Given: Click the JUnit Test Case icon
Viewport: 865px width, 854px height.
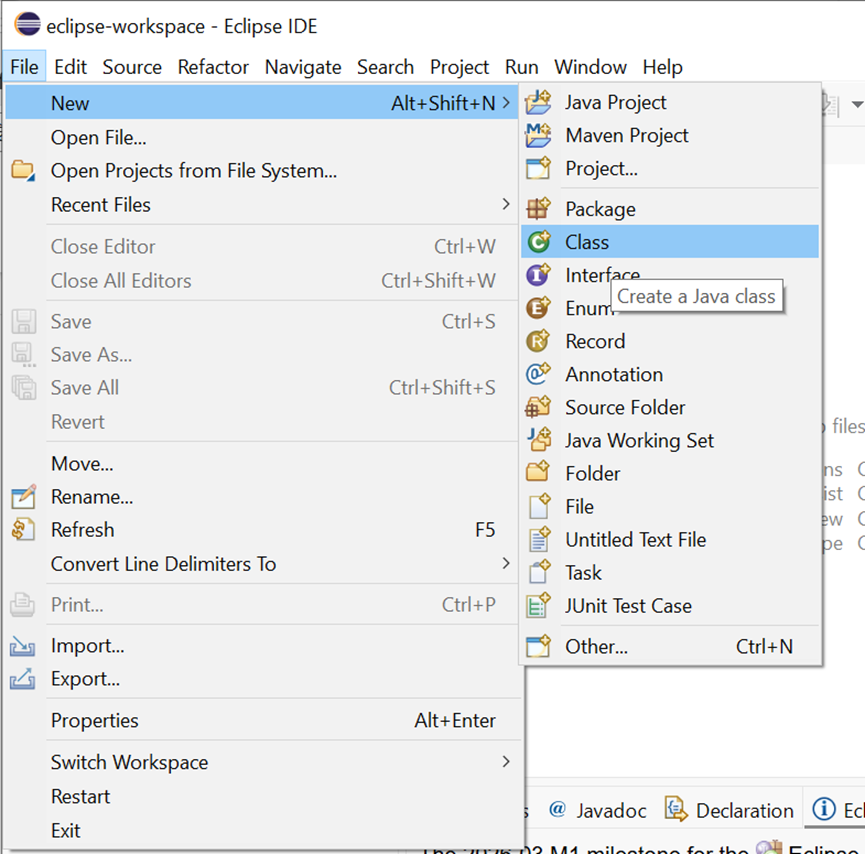Looking at the screenshot, I should point(538,605).
